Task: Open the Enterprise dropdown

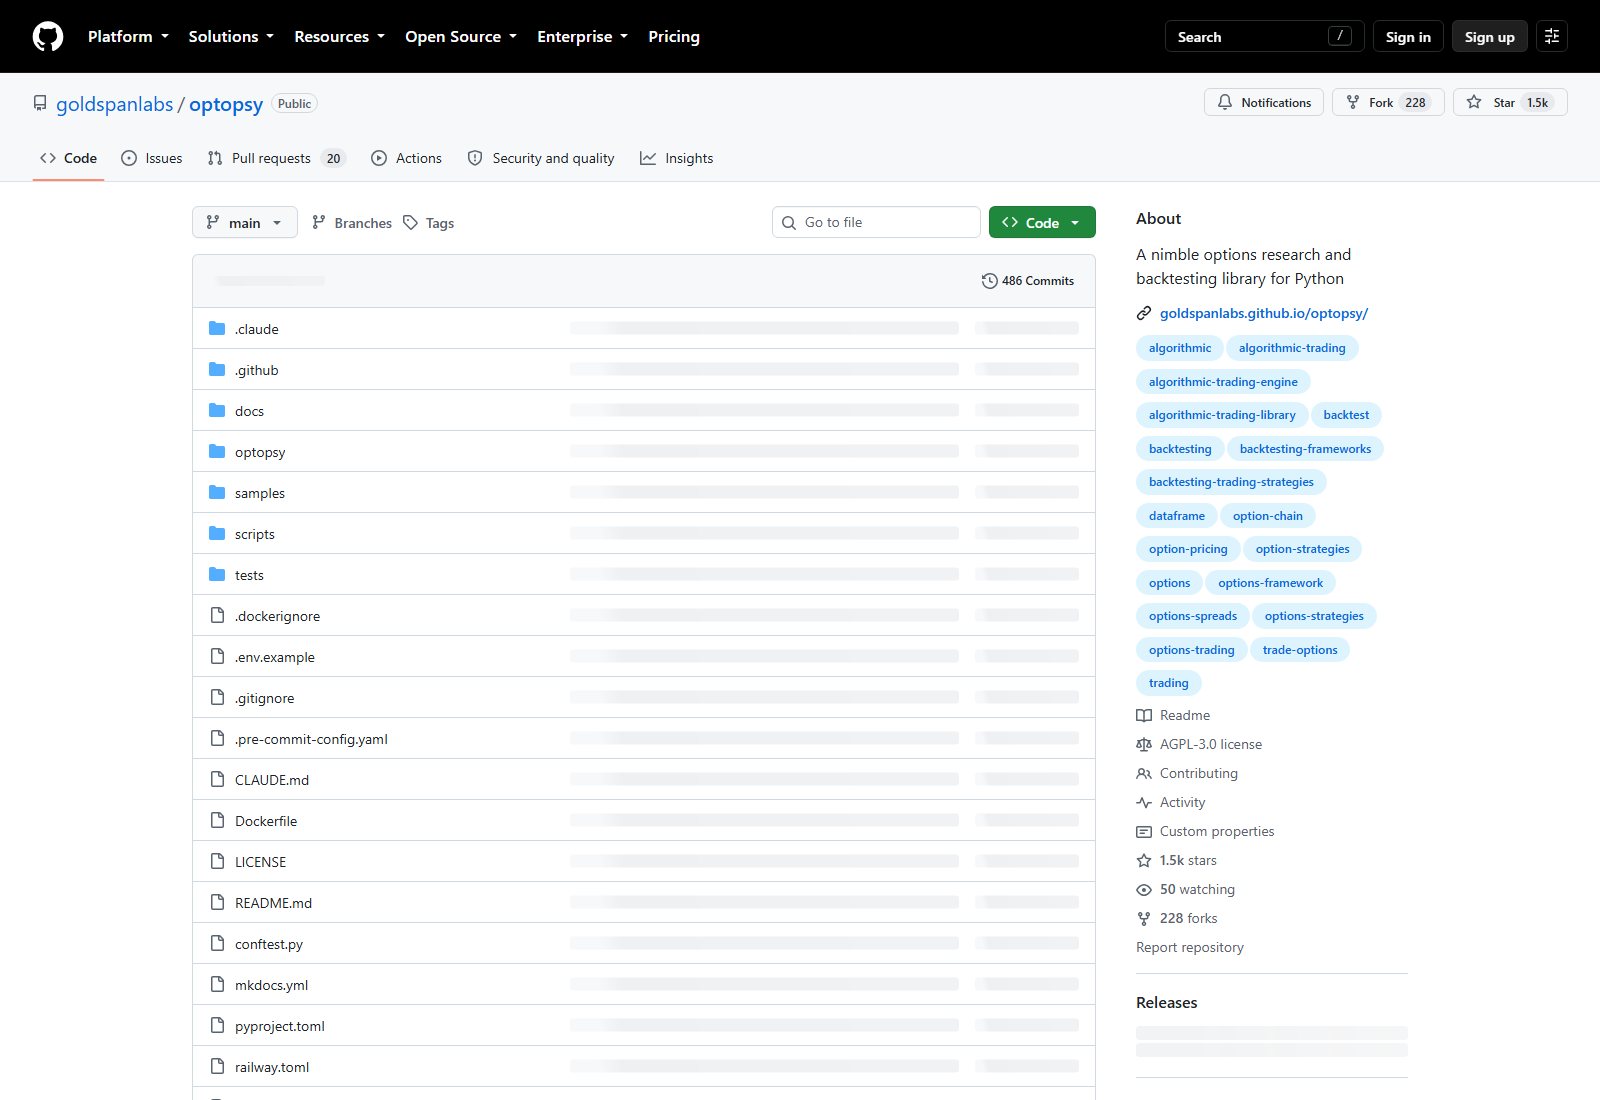Action: pos(582,37)
